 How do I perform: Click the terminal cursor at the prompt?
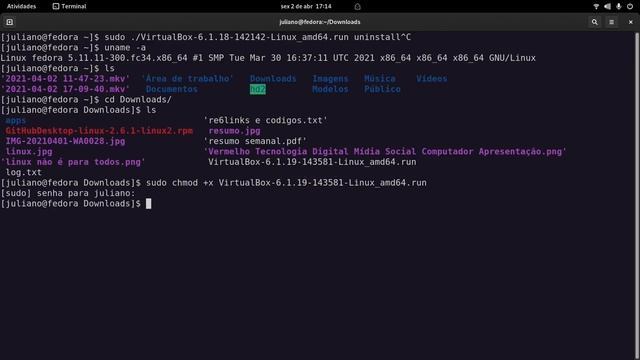click(149, 203)
